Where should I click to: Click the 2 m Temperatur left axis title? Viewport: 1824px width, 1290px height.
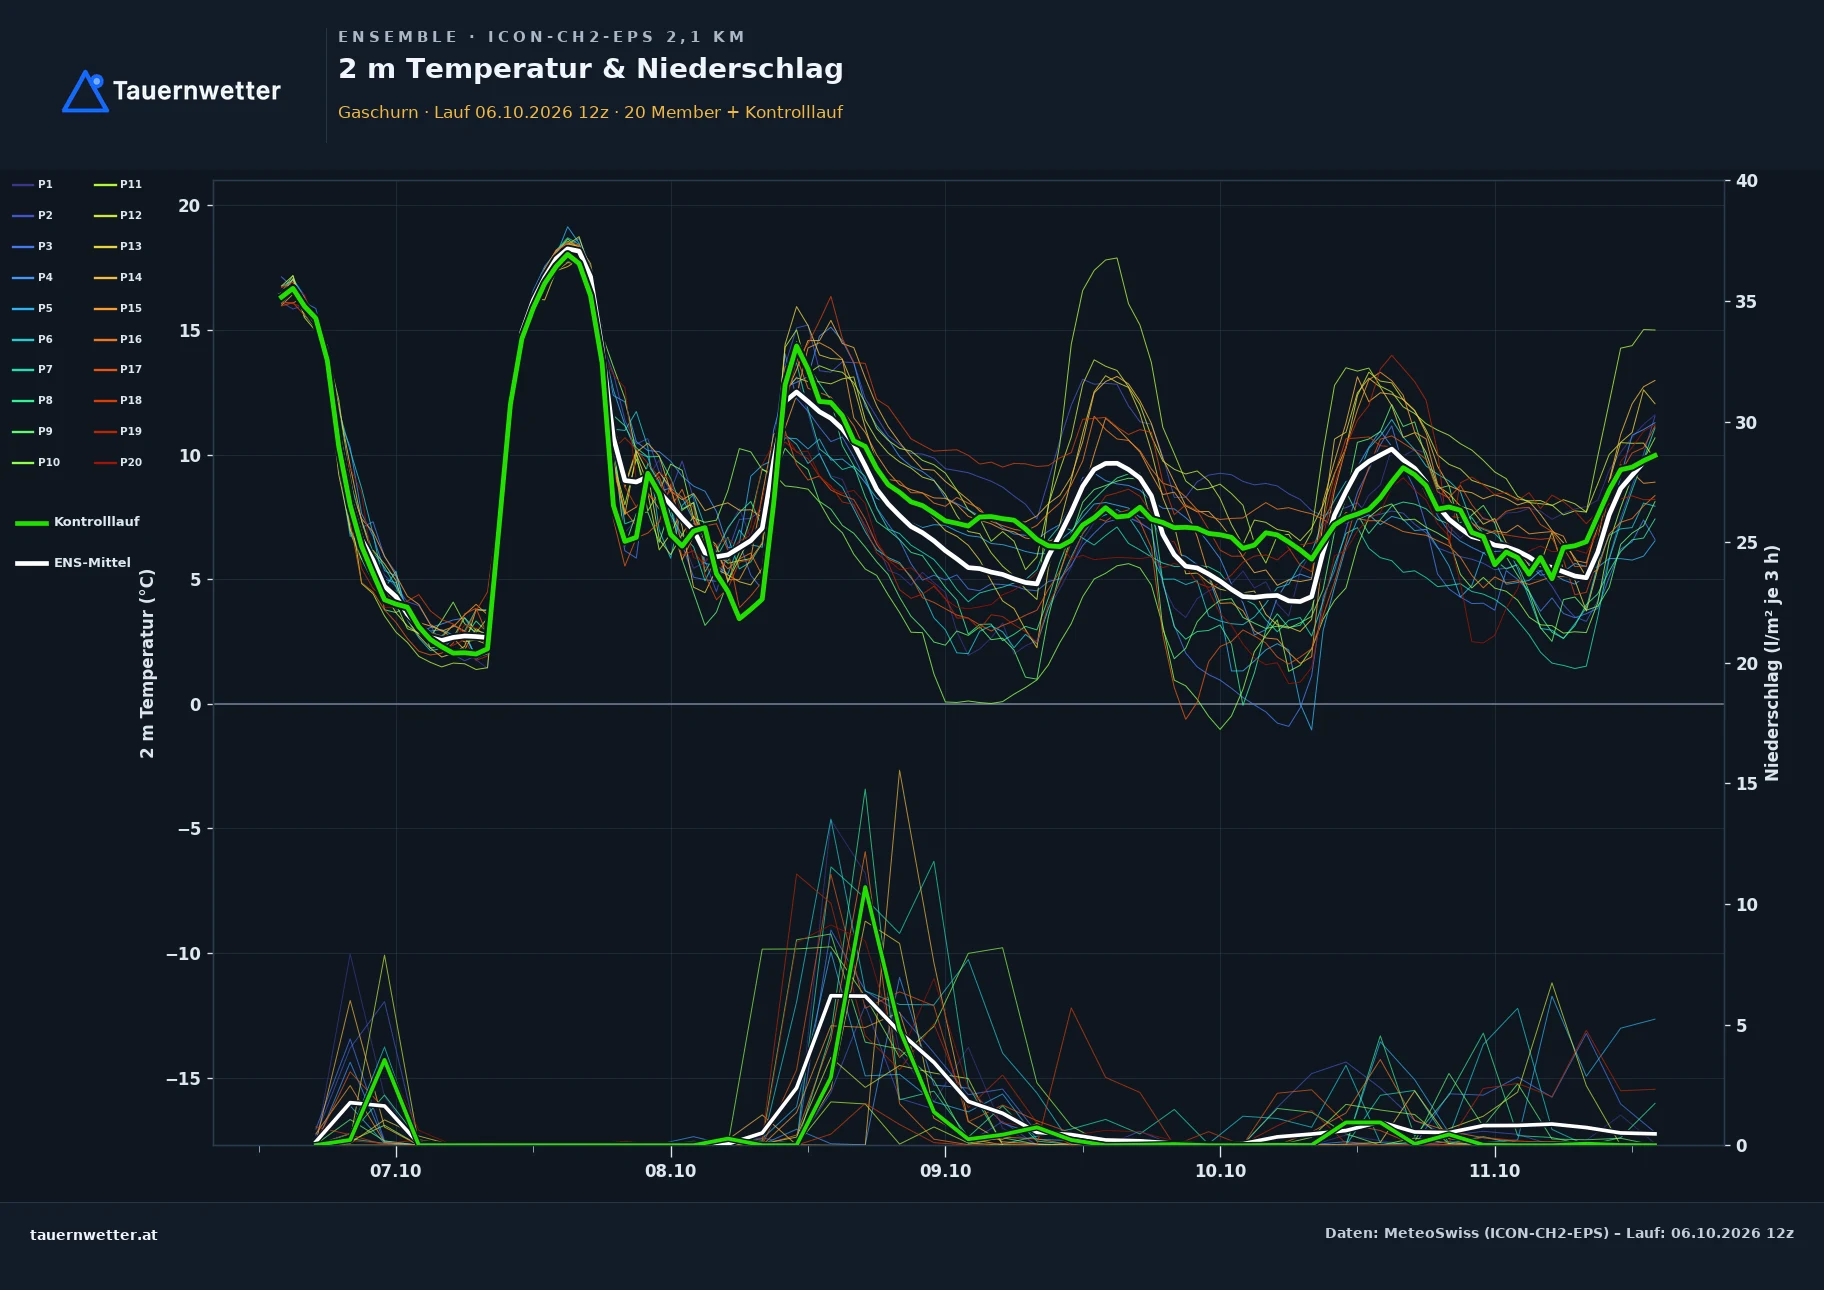[x=147, y=663]
